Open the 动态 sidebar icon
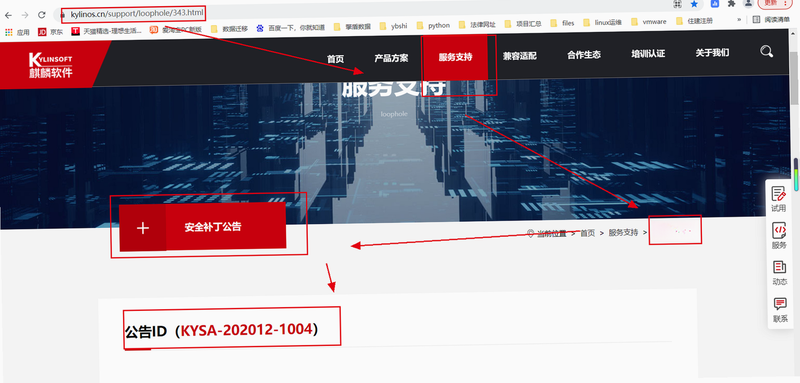800x383 pixels. coord(779,273)
